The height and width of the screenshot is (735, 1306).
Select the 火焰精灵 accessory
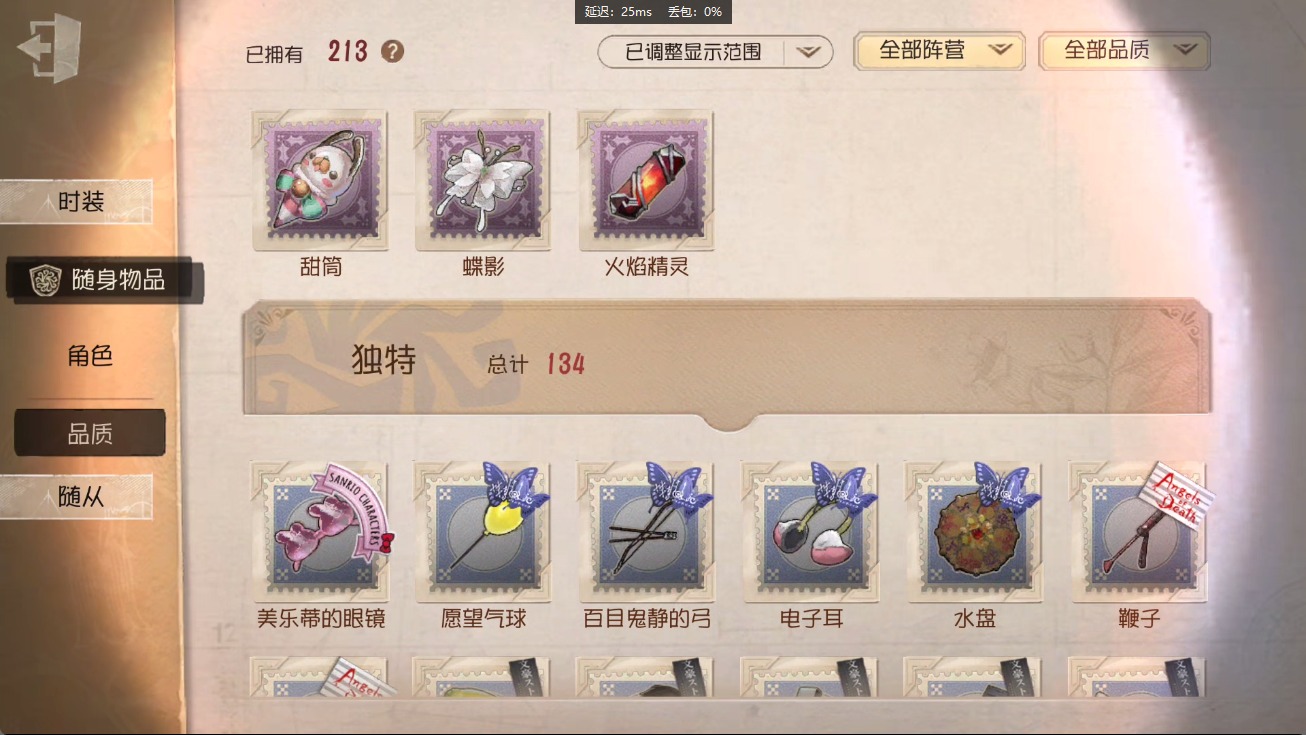[647, 180]
